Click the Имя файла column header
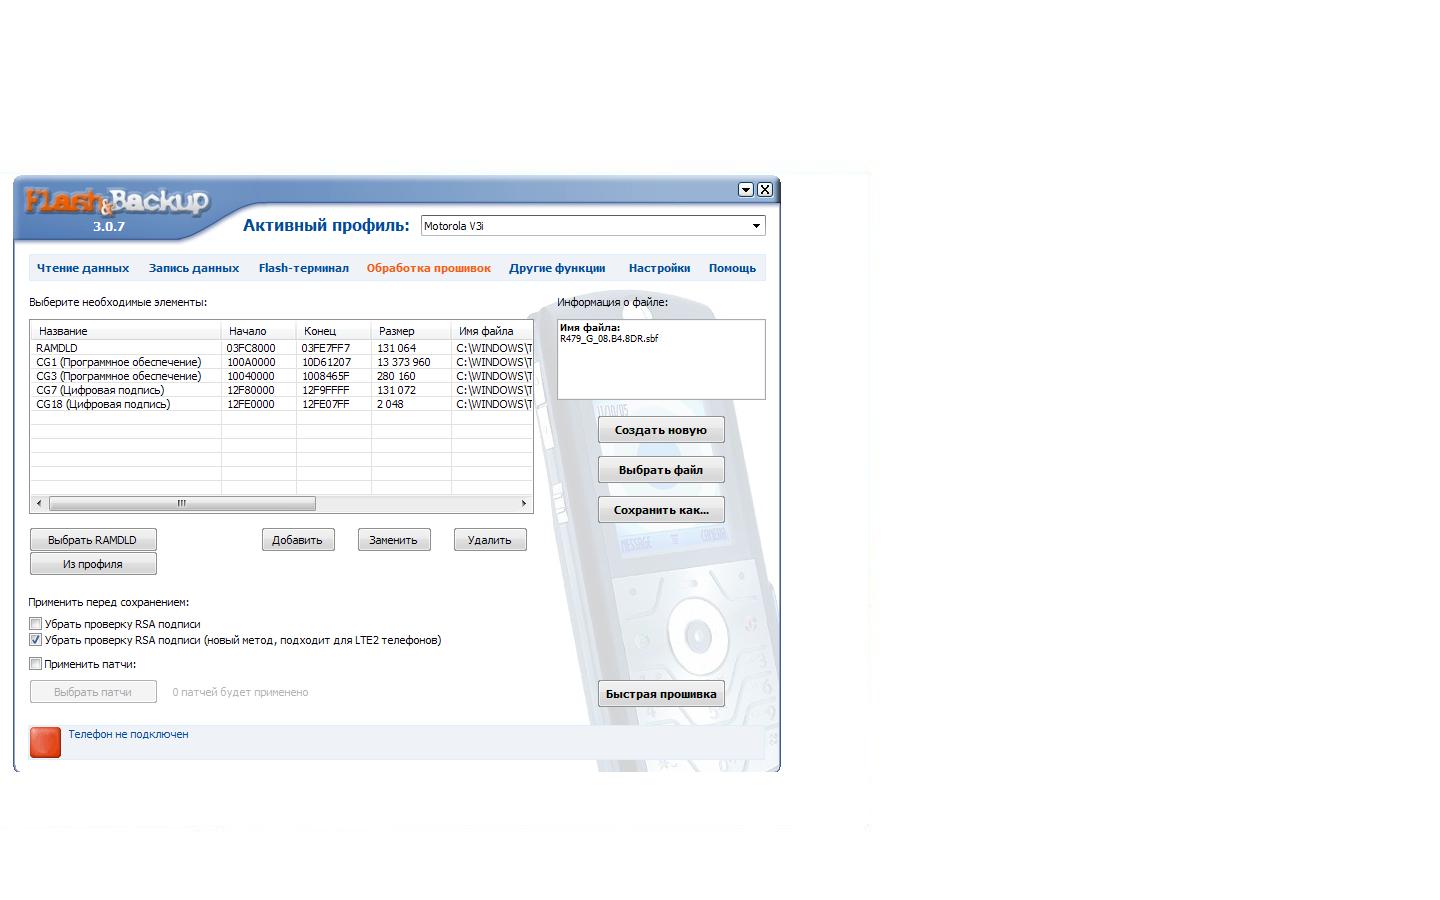The width and height of the screenshot is (1440, 900). click(x=492, y=331)
